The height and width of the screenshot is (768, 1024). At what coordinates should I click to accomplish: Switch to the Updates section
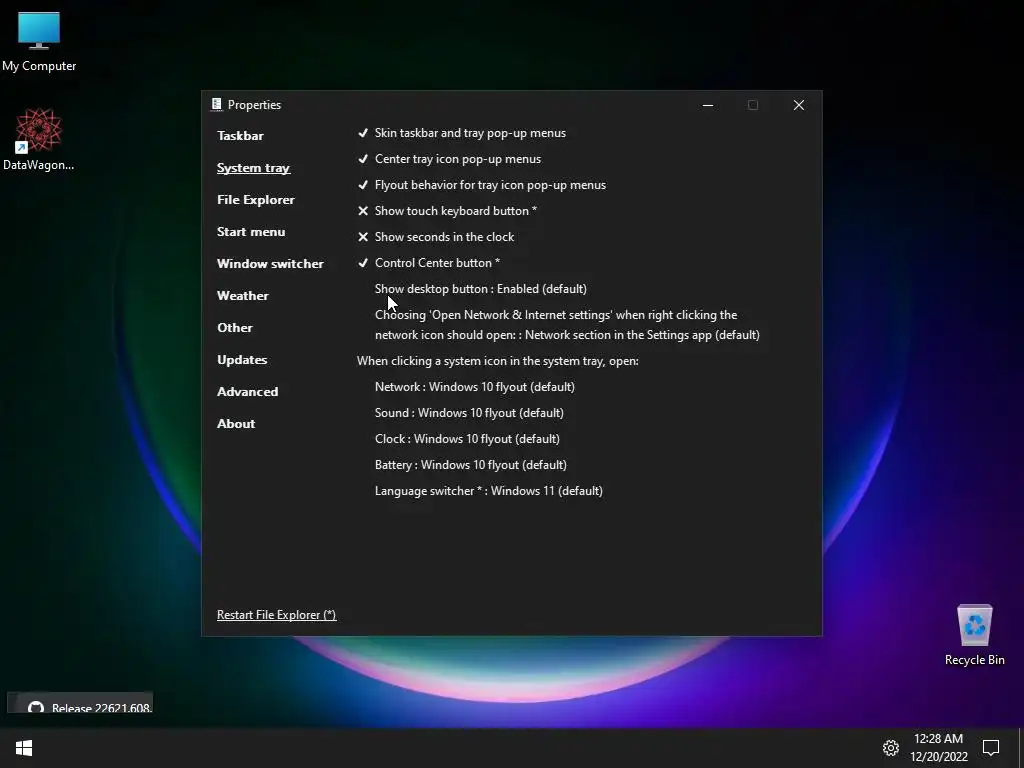[x=242, y=360]
